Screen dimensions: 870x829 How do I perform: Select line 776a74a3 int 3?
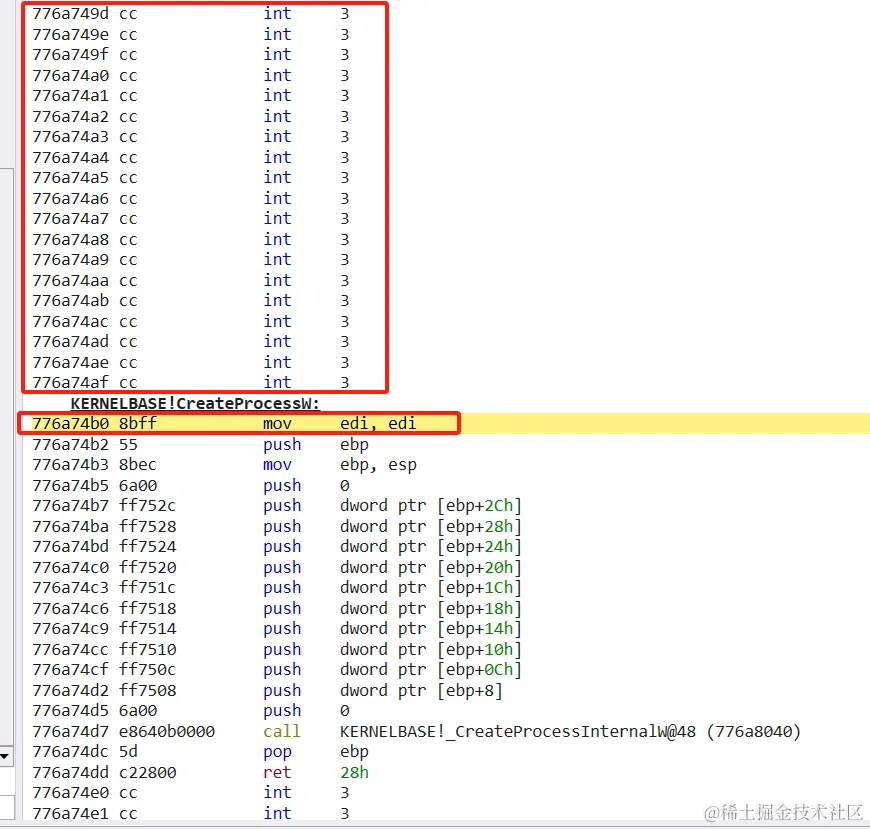click(191, 137)
